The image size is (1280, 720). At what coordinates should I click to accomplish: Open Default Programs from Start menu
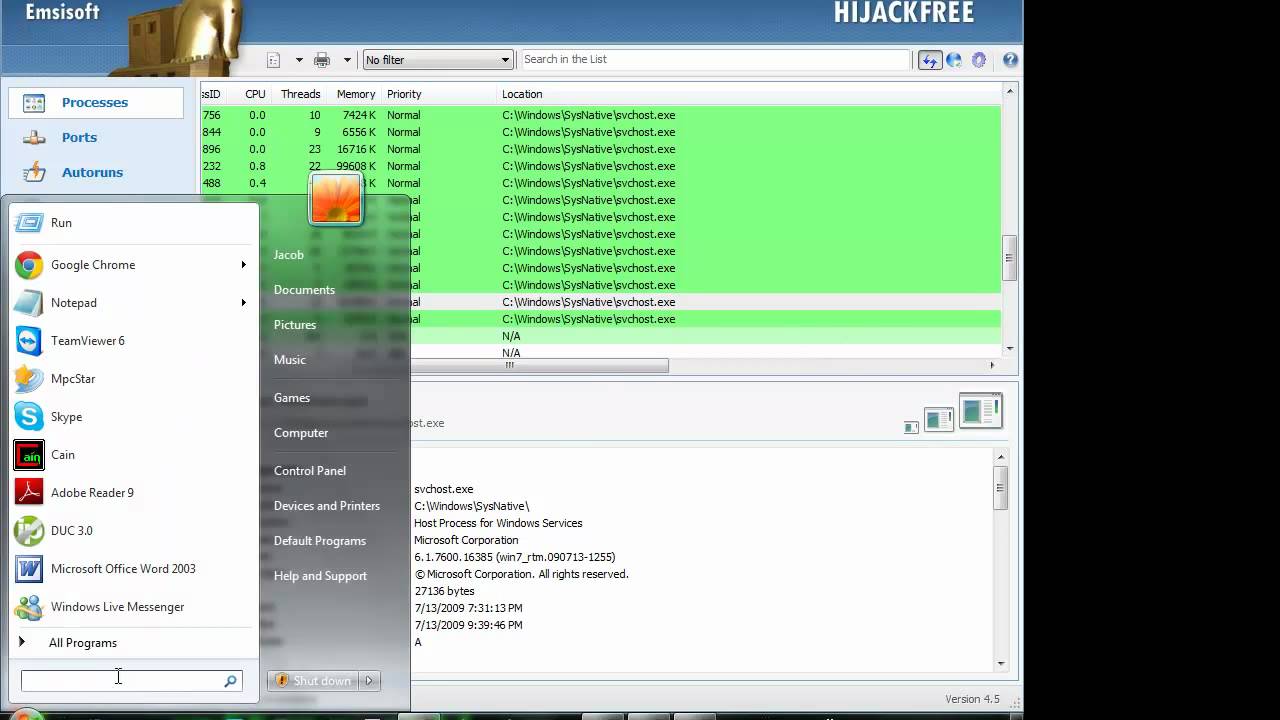click(320, 541)
